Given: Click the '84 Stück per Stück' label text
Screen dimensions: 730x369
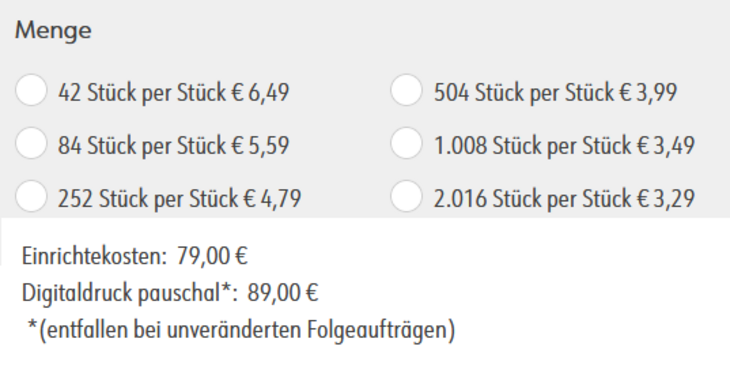Looking at the screenshot, I should (x=142, y=146).
